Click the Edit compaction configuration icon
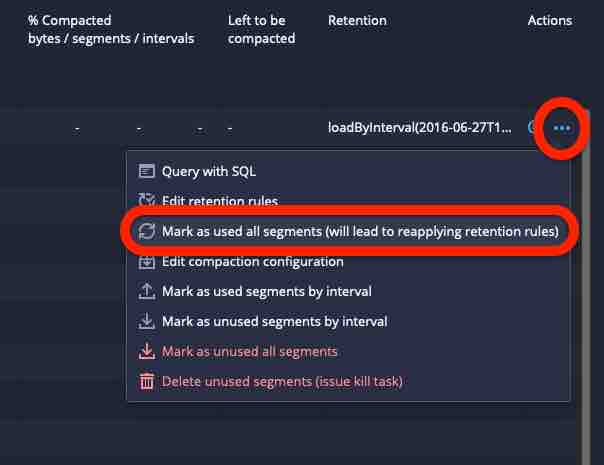This screenshot has height=465, width=604. (x=146, y=261)
